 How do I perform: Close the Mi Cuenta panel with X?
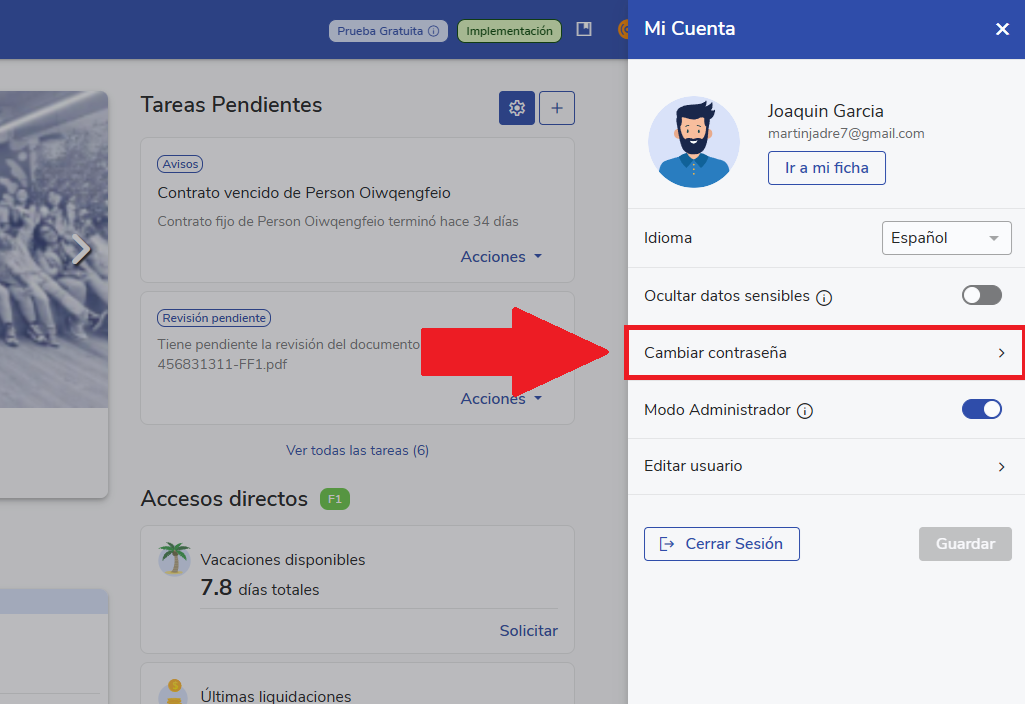[1002, 29]
